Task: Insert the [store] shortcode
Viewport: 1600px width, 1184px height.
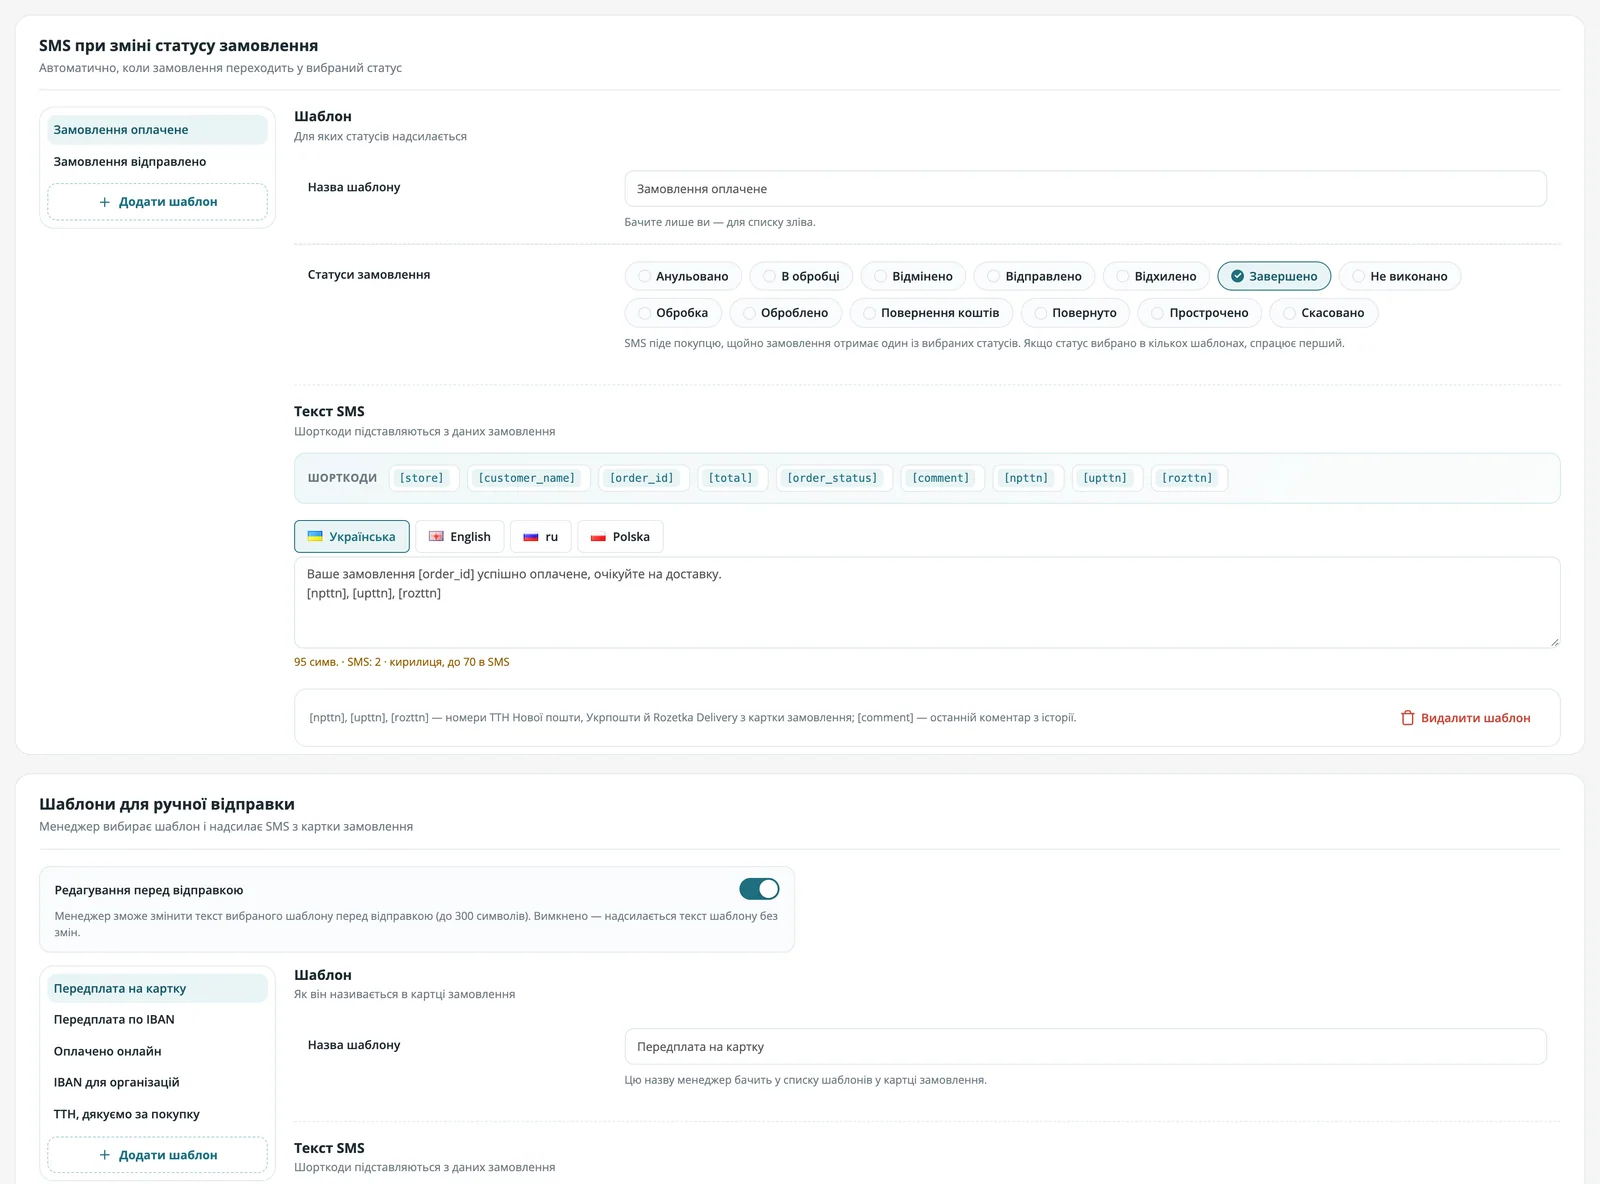Action: (x=422, y=478)
